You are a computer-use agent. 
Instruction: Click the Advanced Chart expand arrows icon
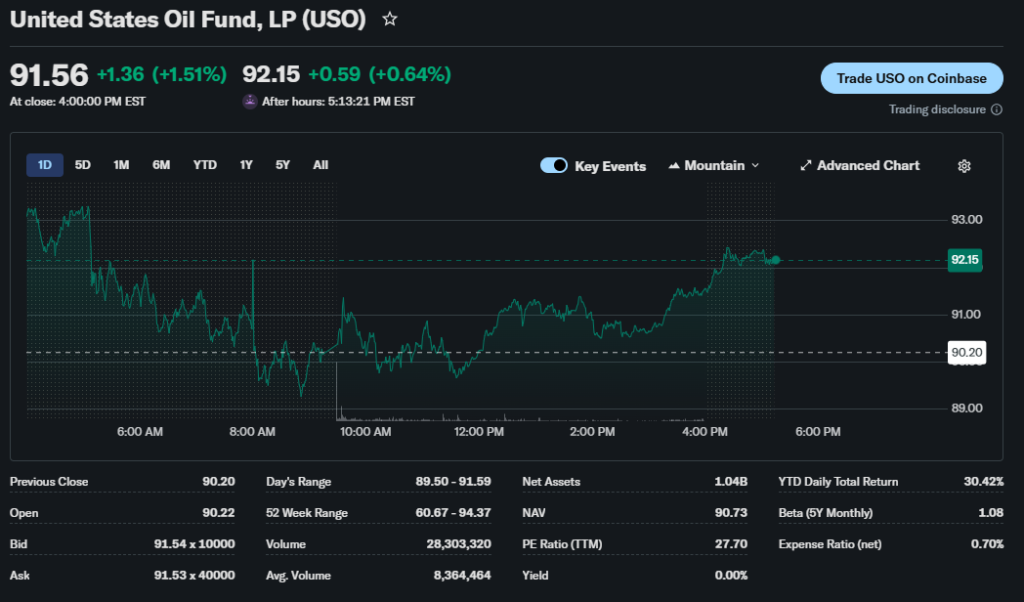pos(806,166)
